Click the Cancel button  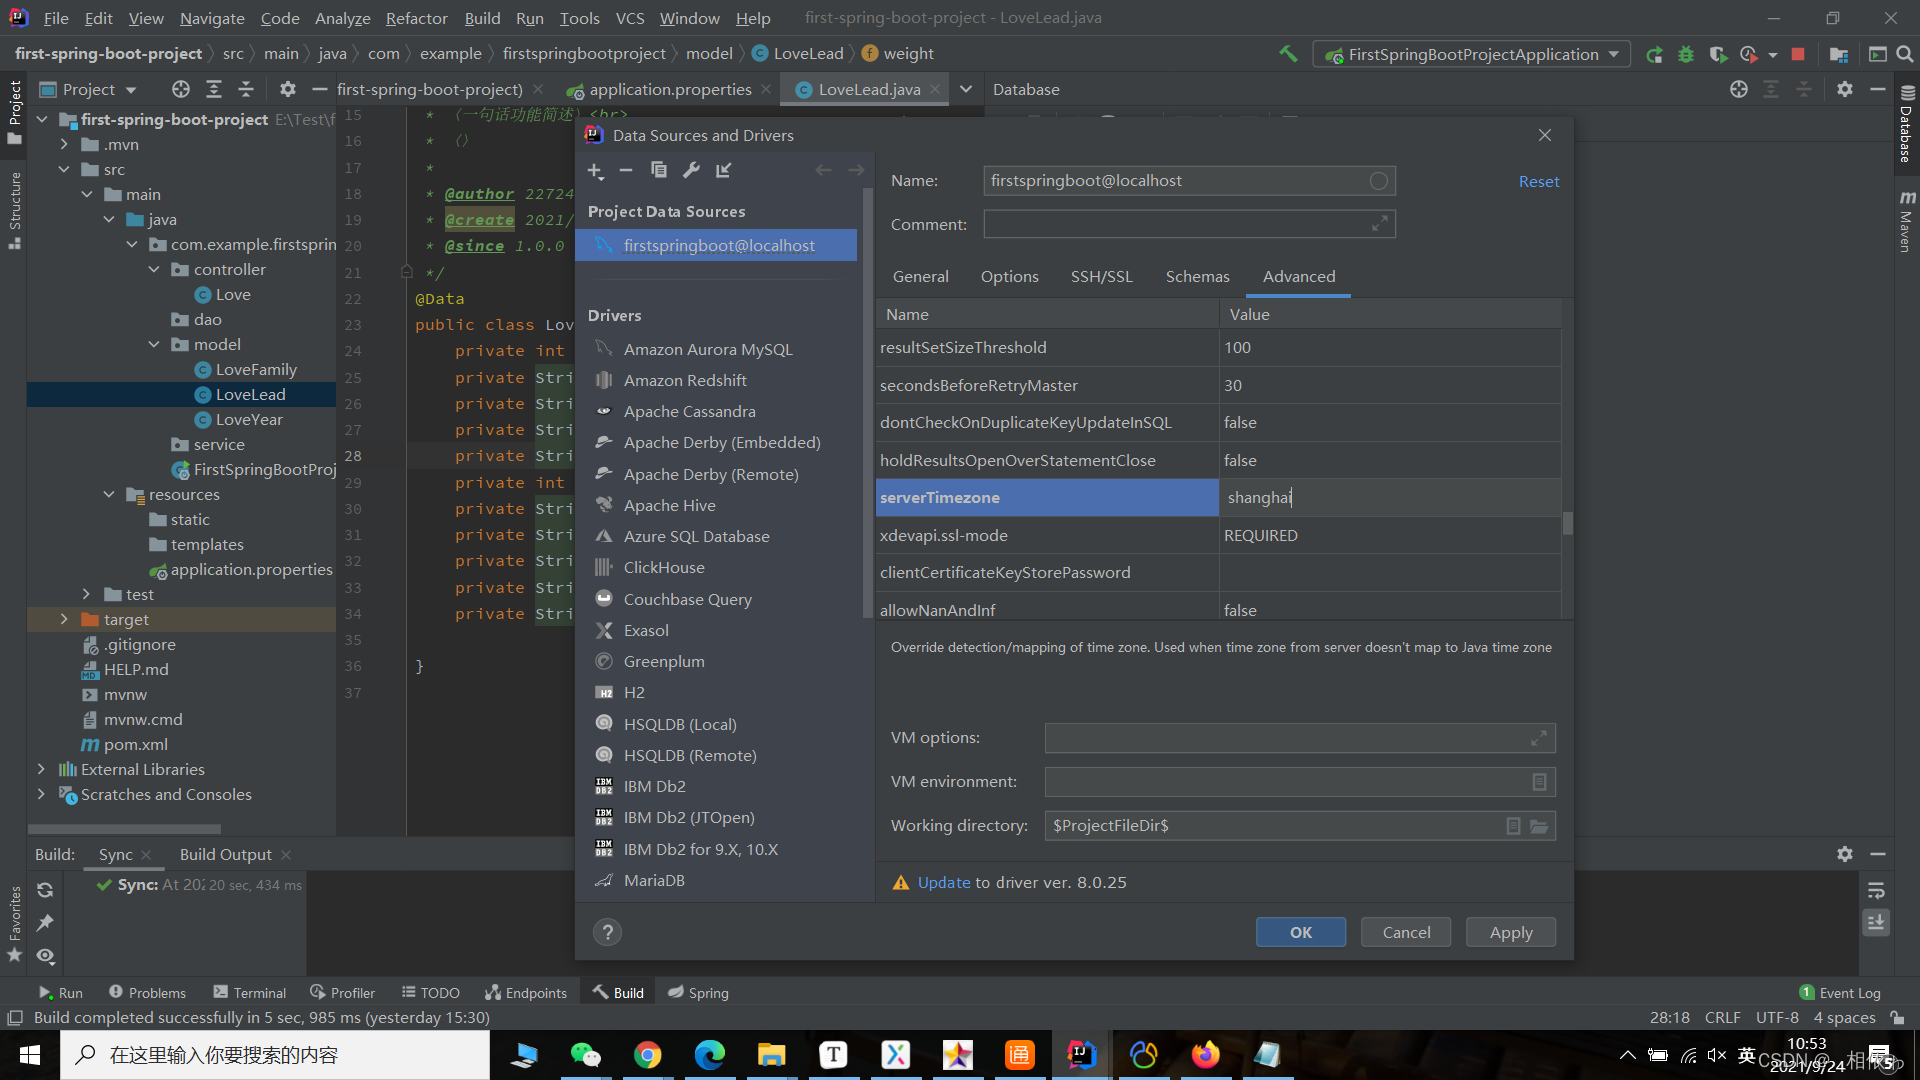click(x=1406, y=932)
